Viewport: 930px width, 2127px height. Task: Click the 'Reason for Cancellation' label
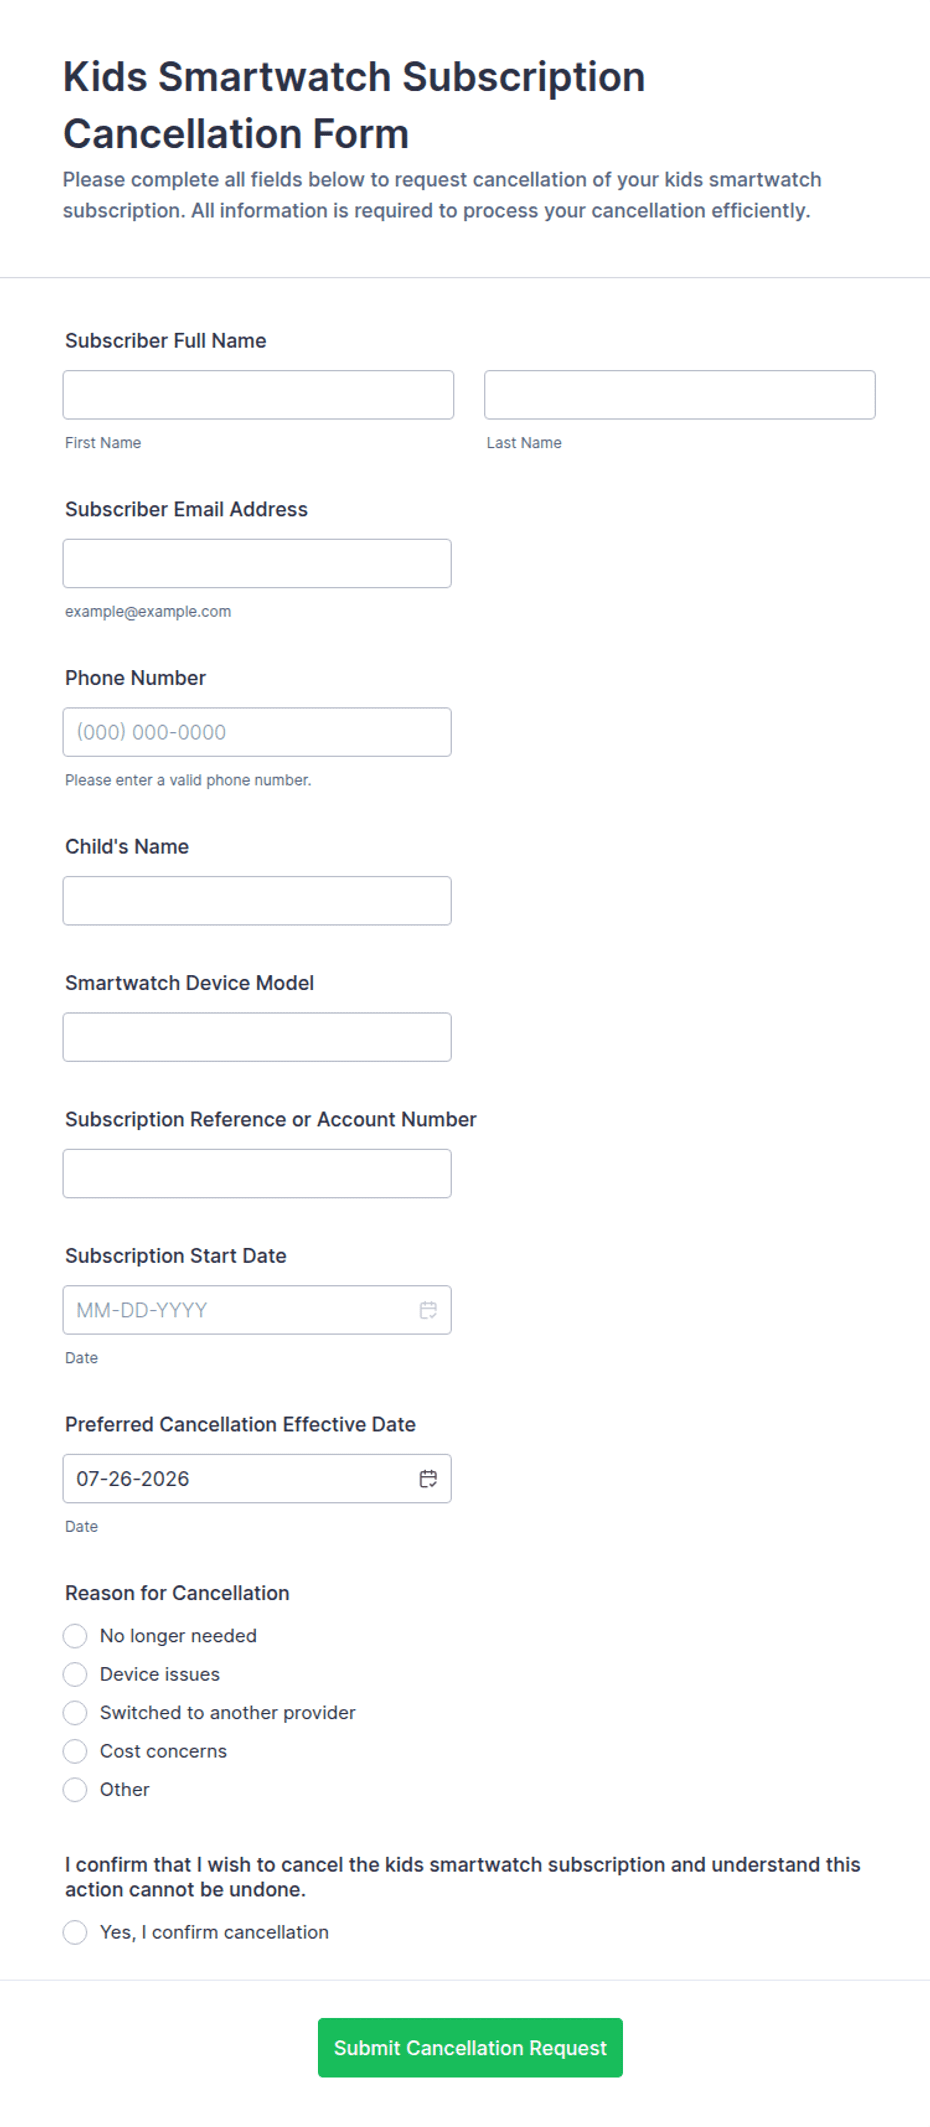(x=177, y=1593)
